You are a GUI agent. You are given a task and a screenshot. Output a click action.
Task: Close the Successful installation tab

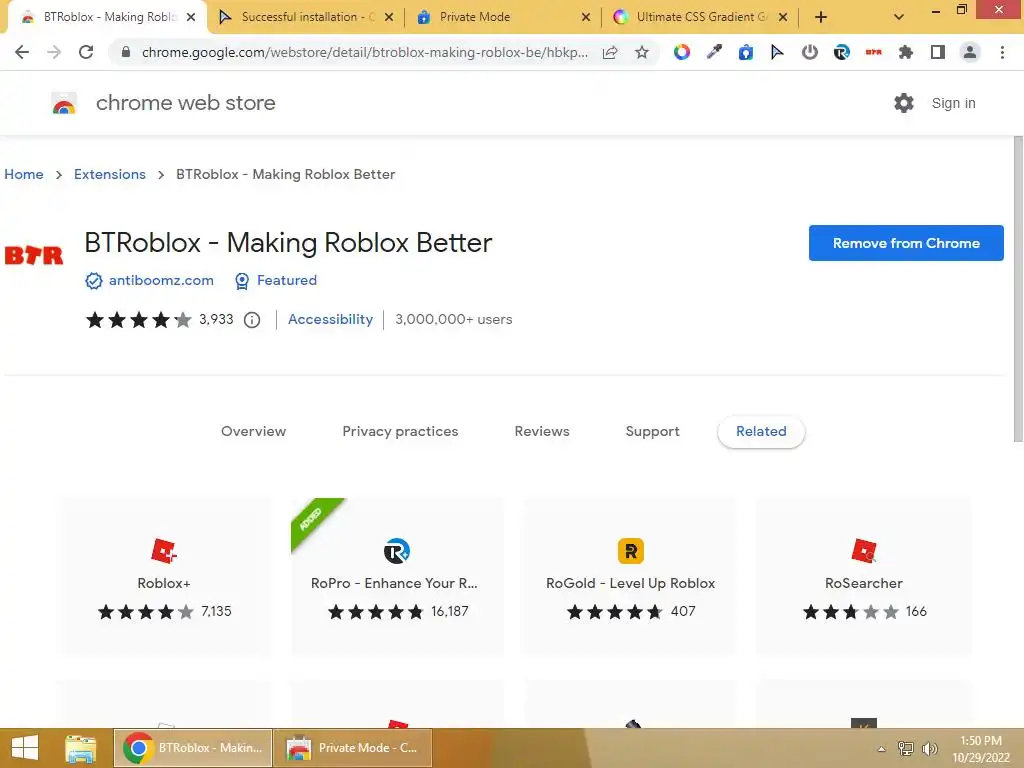pyautogui.click(x=389, y=18)
